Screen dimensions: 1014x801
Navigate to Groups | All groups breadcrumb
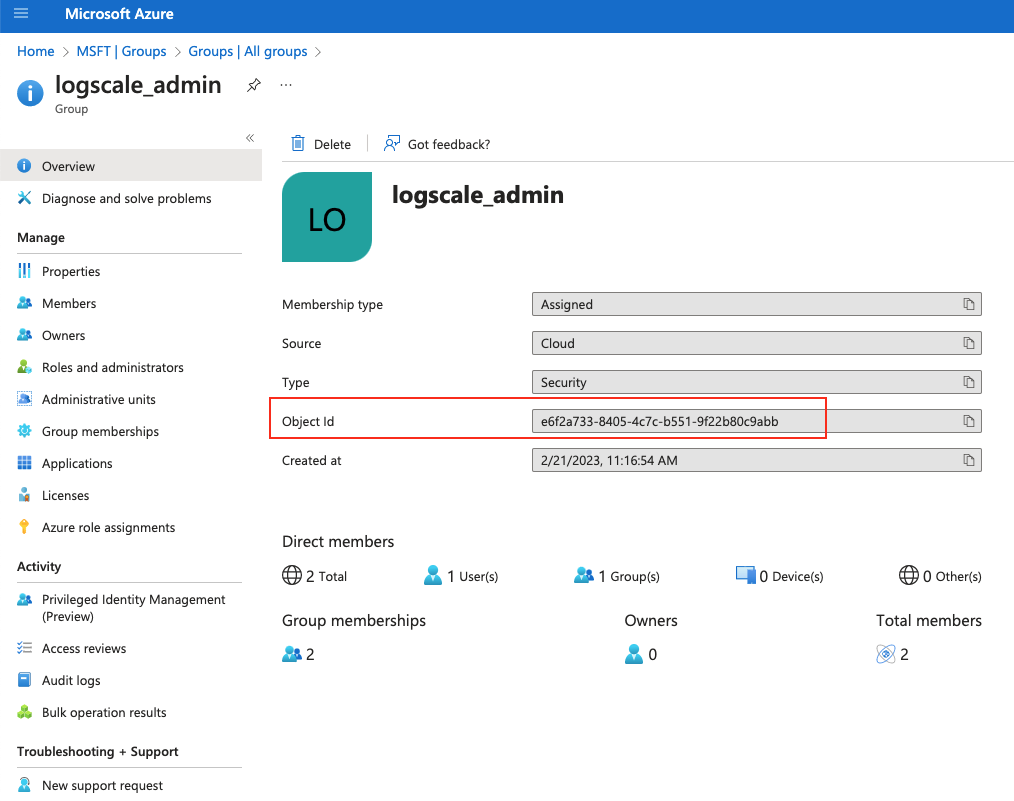coord(249,51)
